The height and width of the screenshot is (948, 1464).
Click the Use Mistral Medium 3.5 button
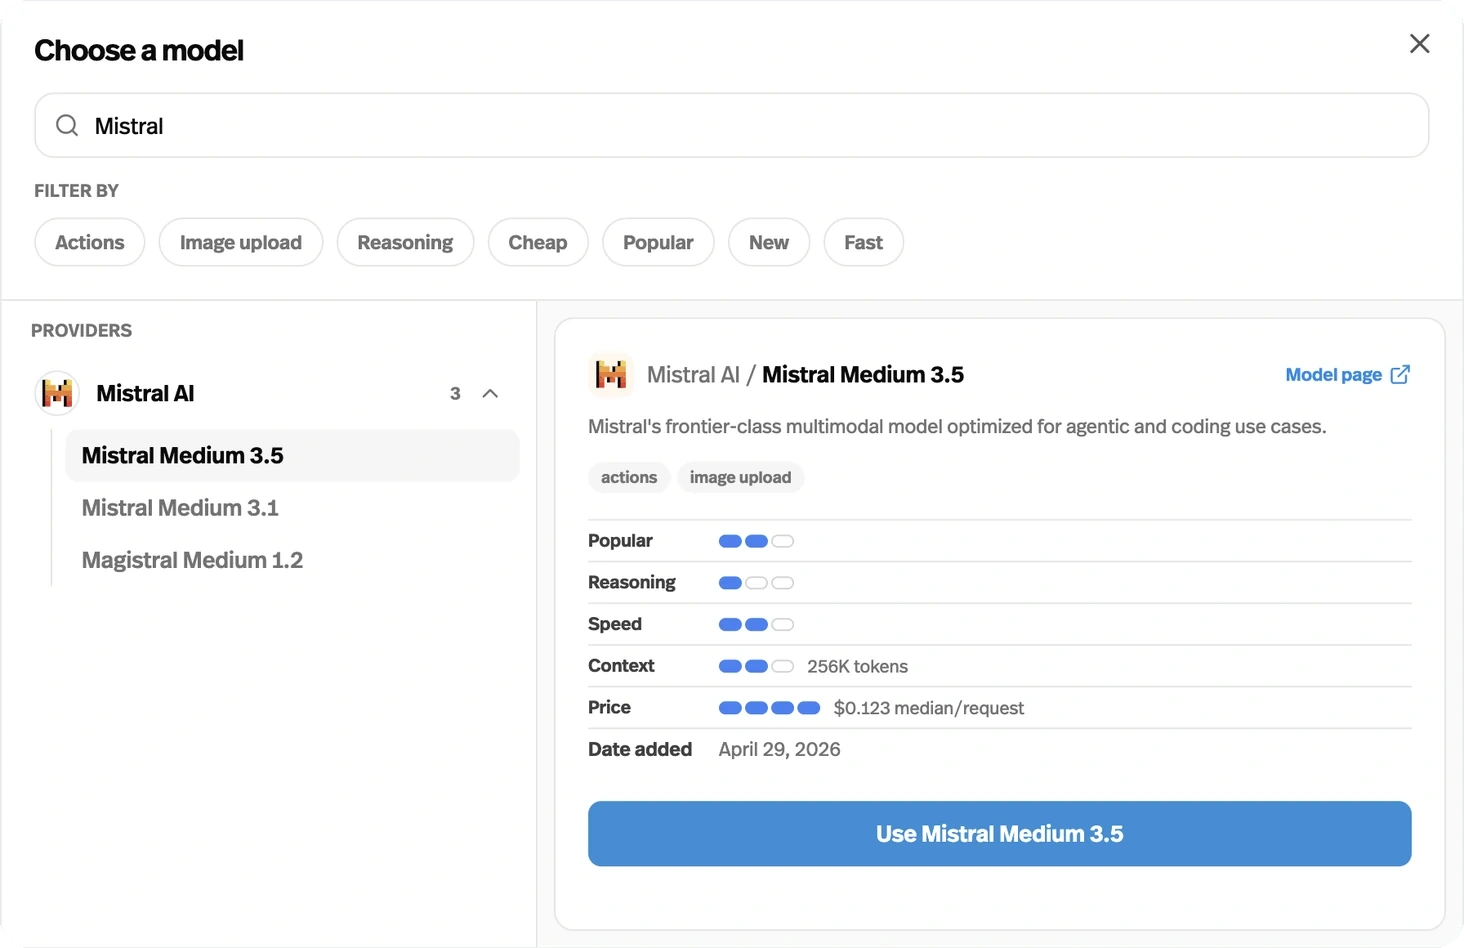(1000, 834)
